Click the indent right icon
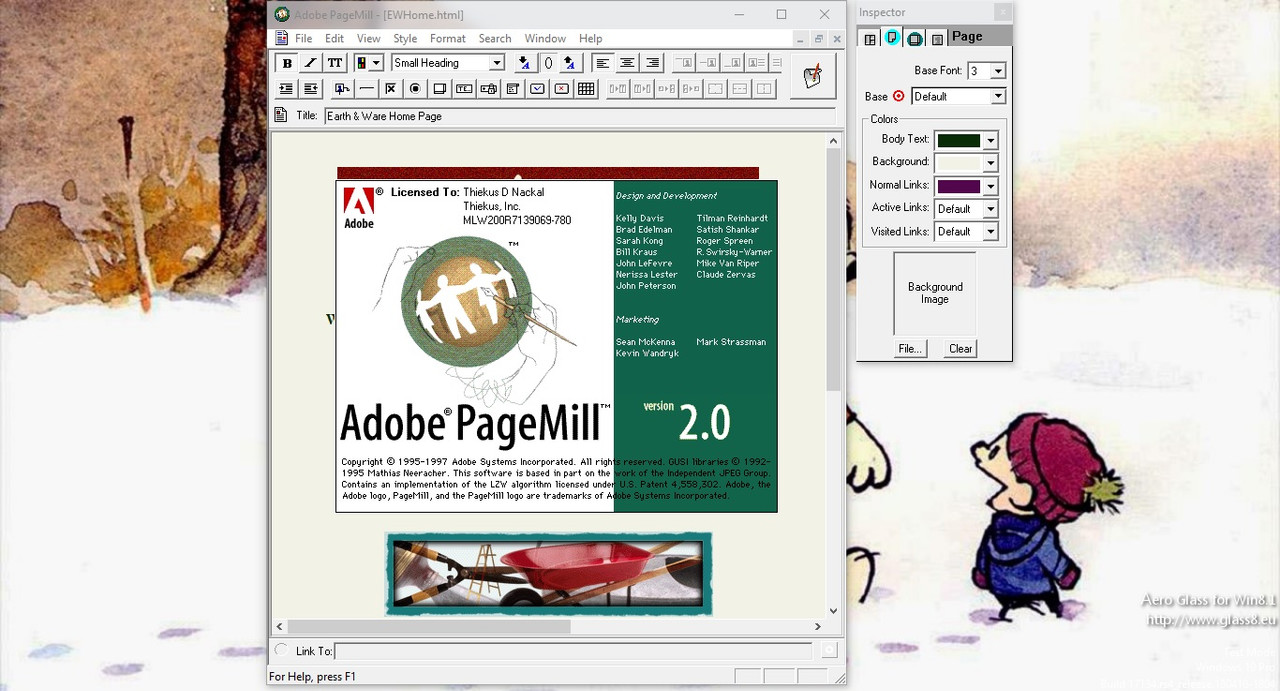1280x691 pixels. click(x=311, y=89)
